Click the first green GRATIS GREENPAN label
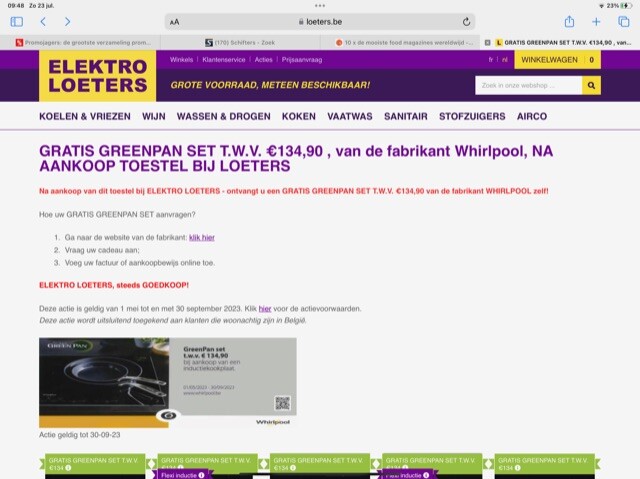Screen dimensions: 640x479 click(x=95, y=464)
